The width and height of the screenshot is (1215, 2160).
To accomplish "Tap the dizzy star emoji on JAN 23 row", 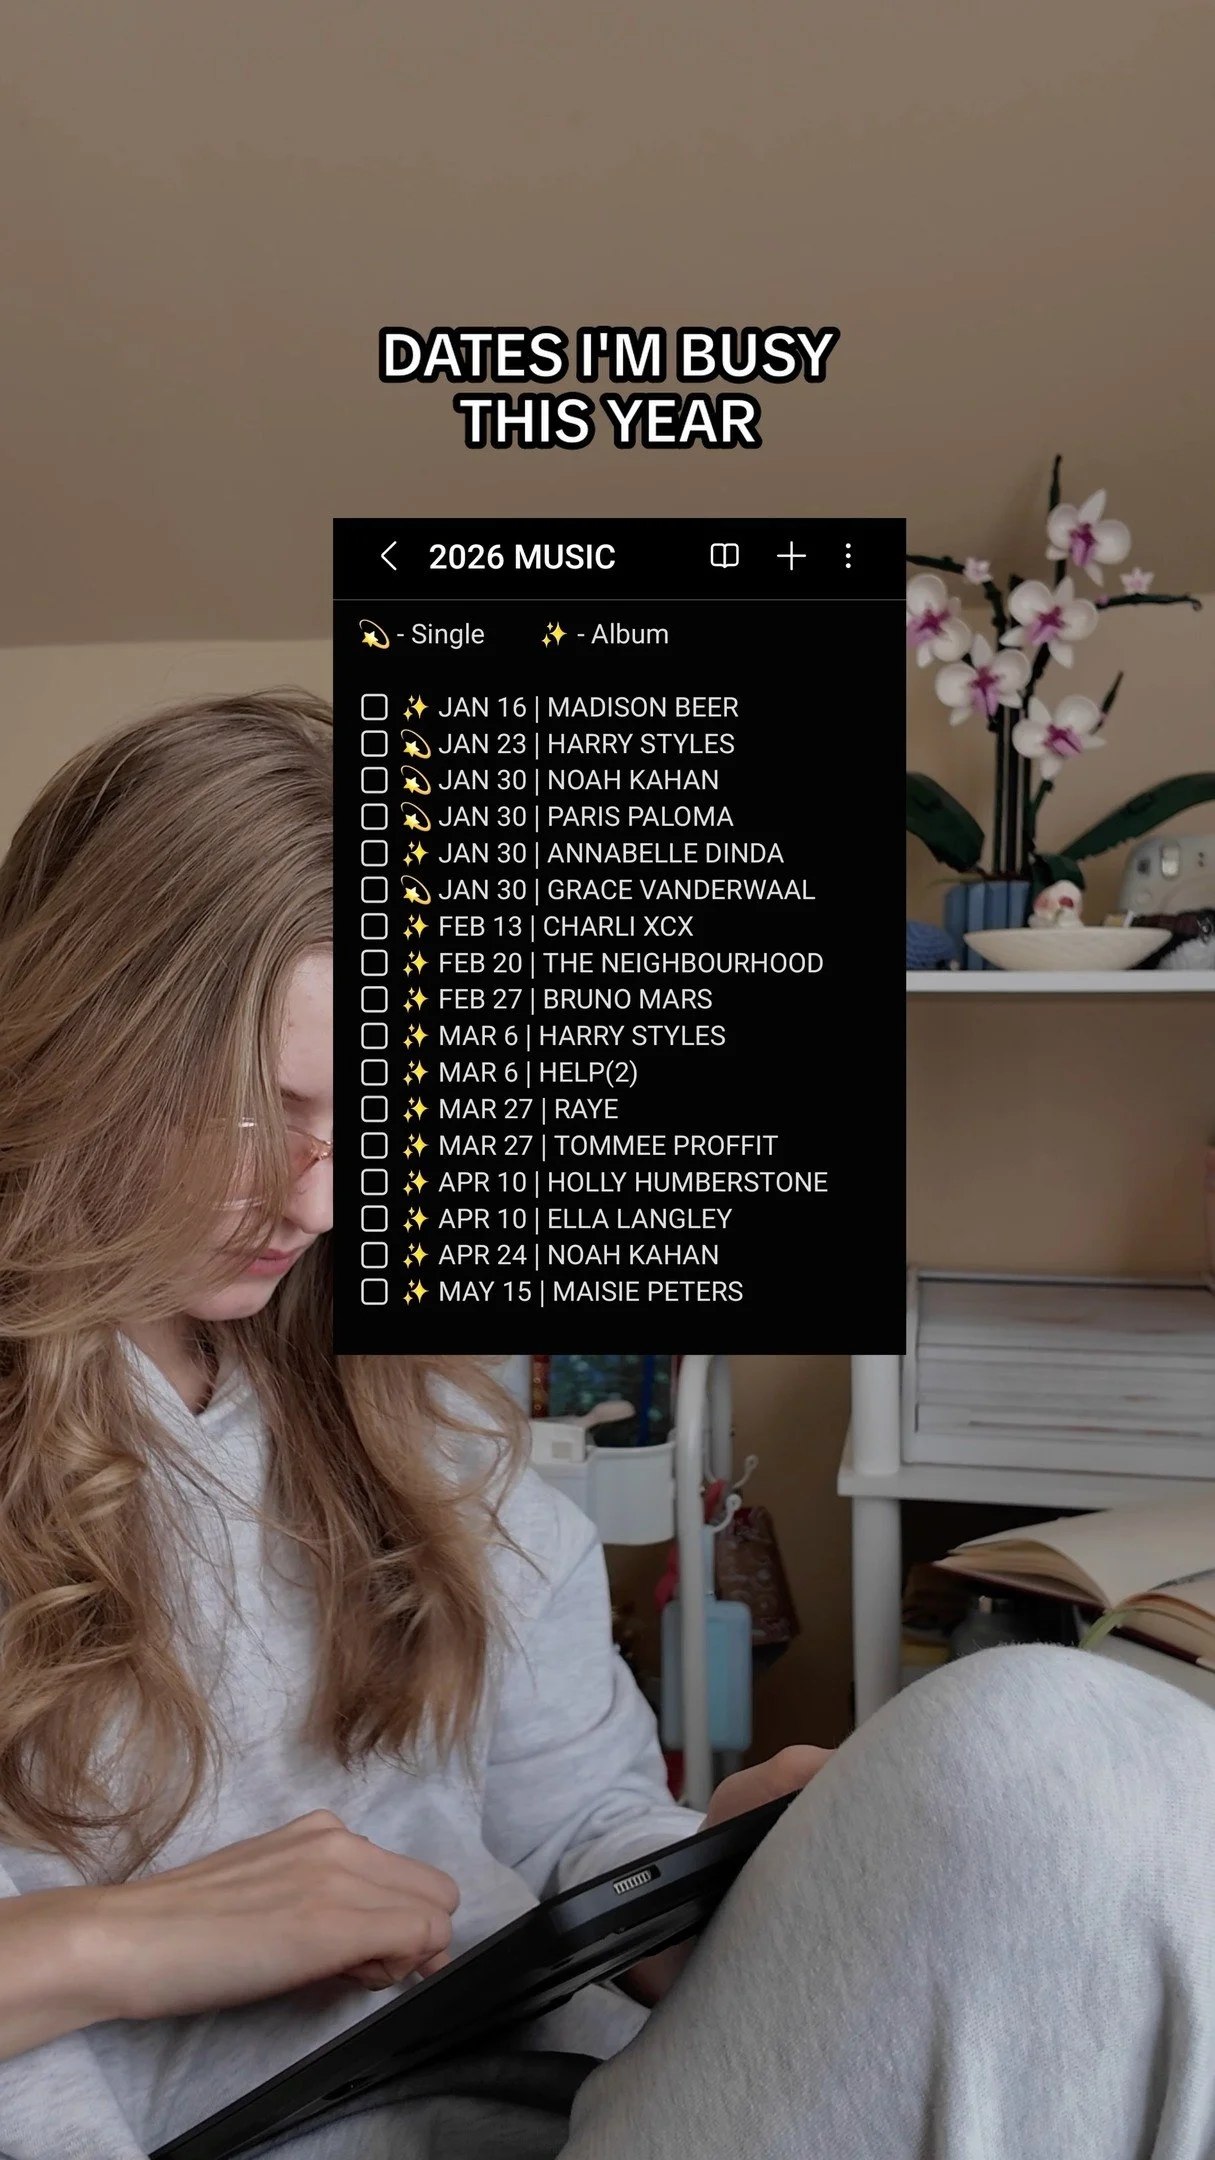I will (x=414, y=744).
